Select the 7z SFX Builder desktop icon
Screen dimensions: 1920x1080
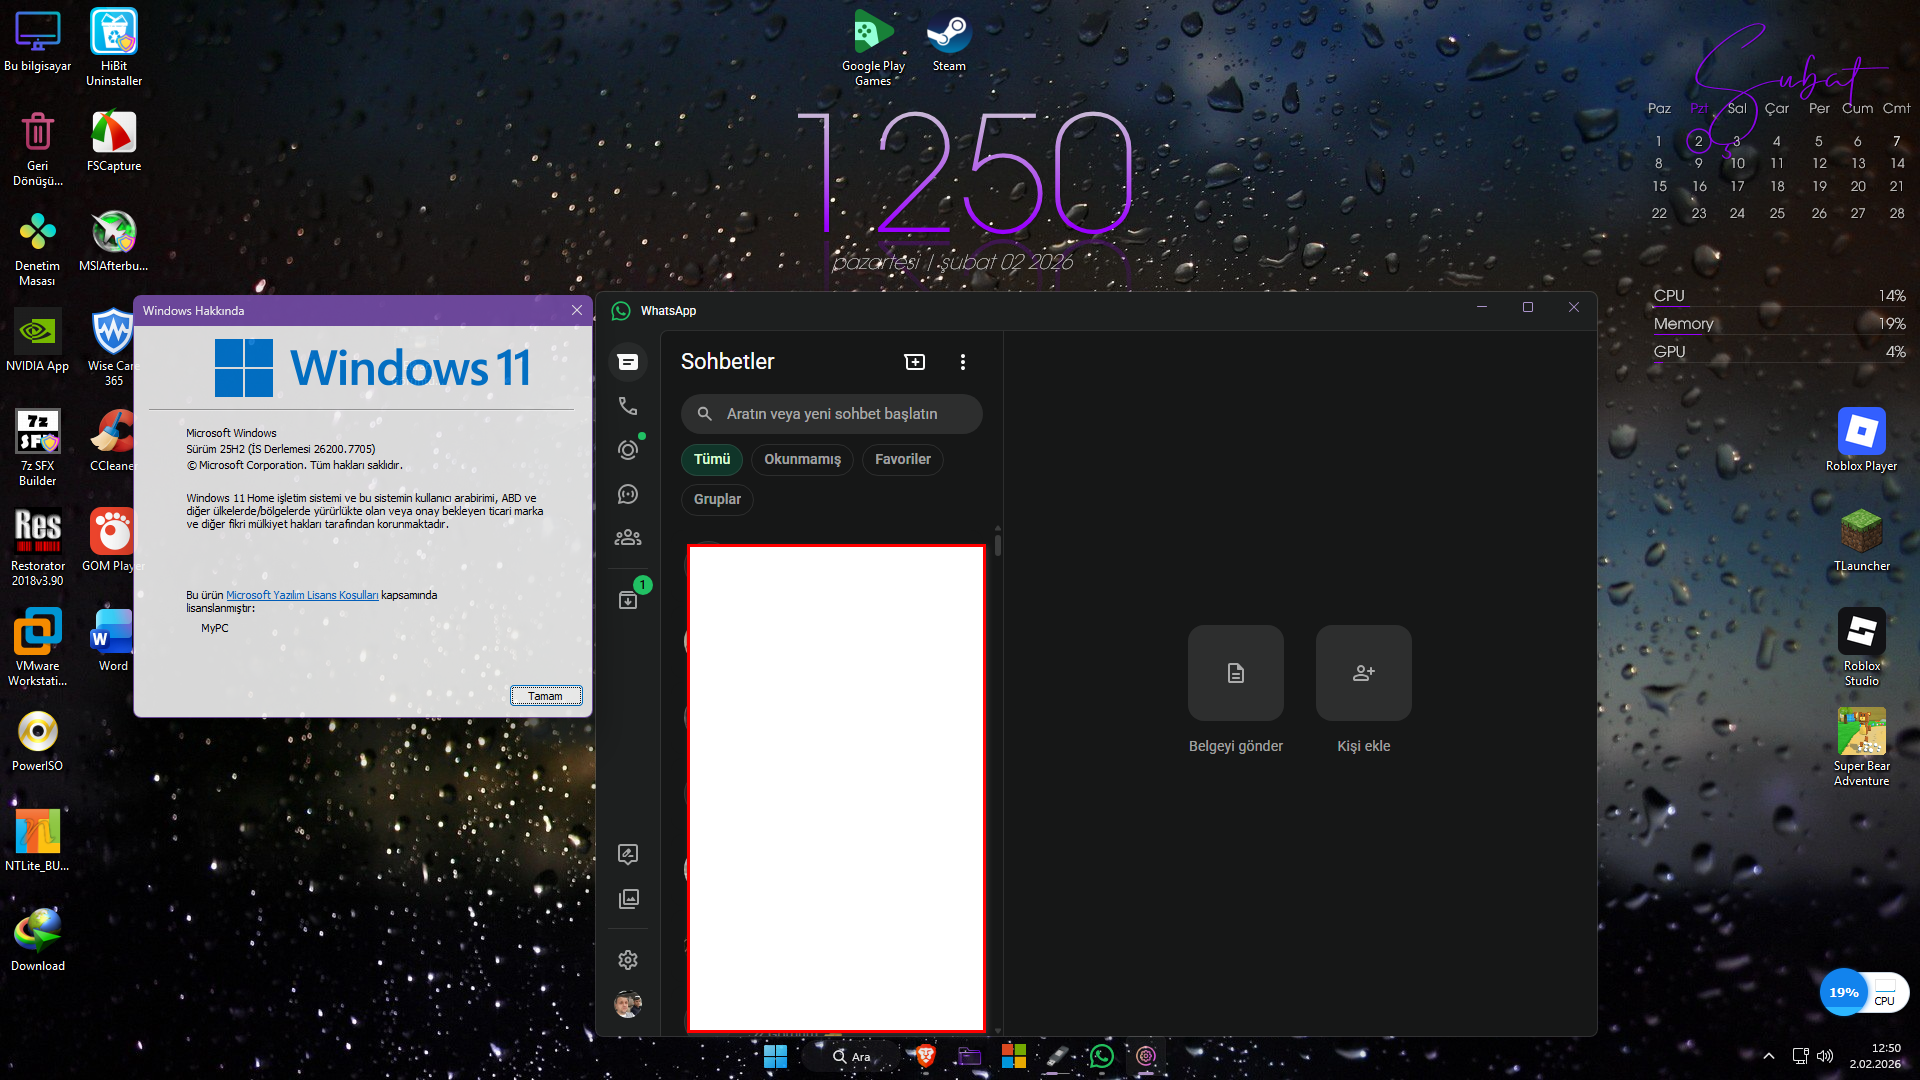coord(38,448)
